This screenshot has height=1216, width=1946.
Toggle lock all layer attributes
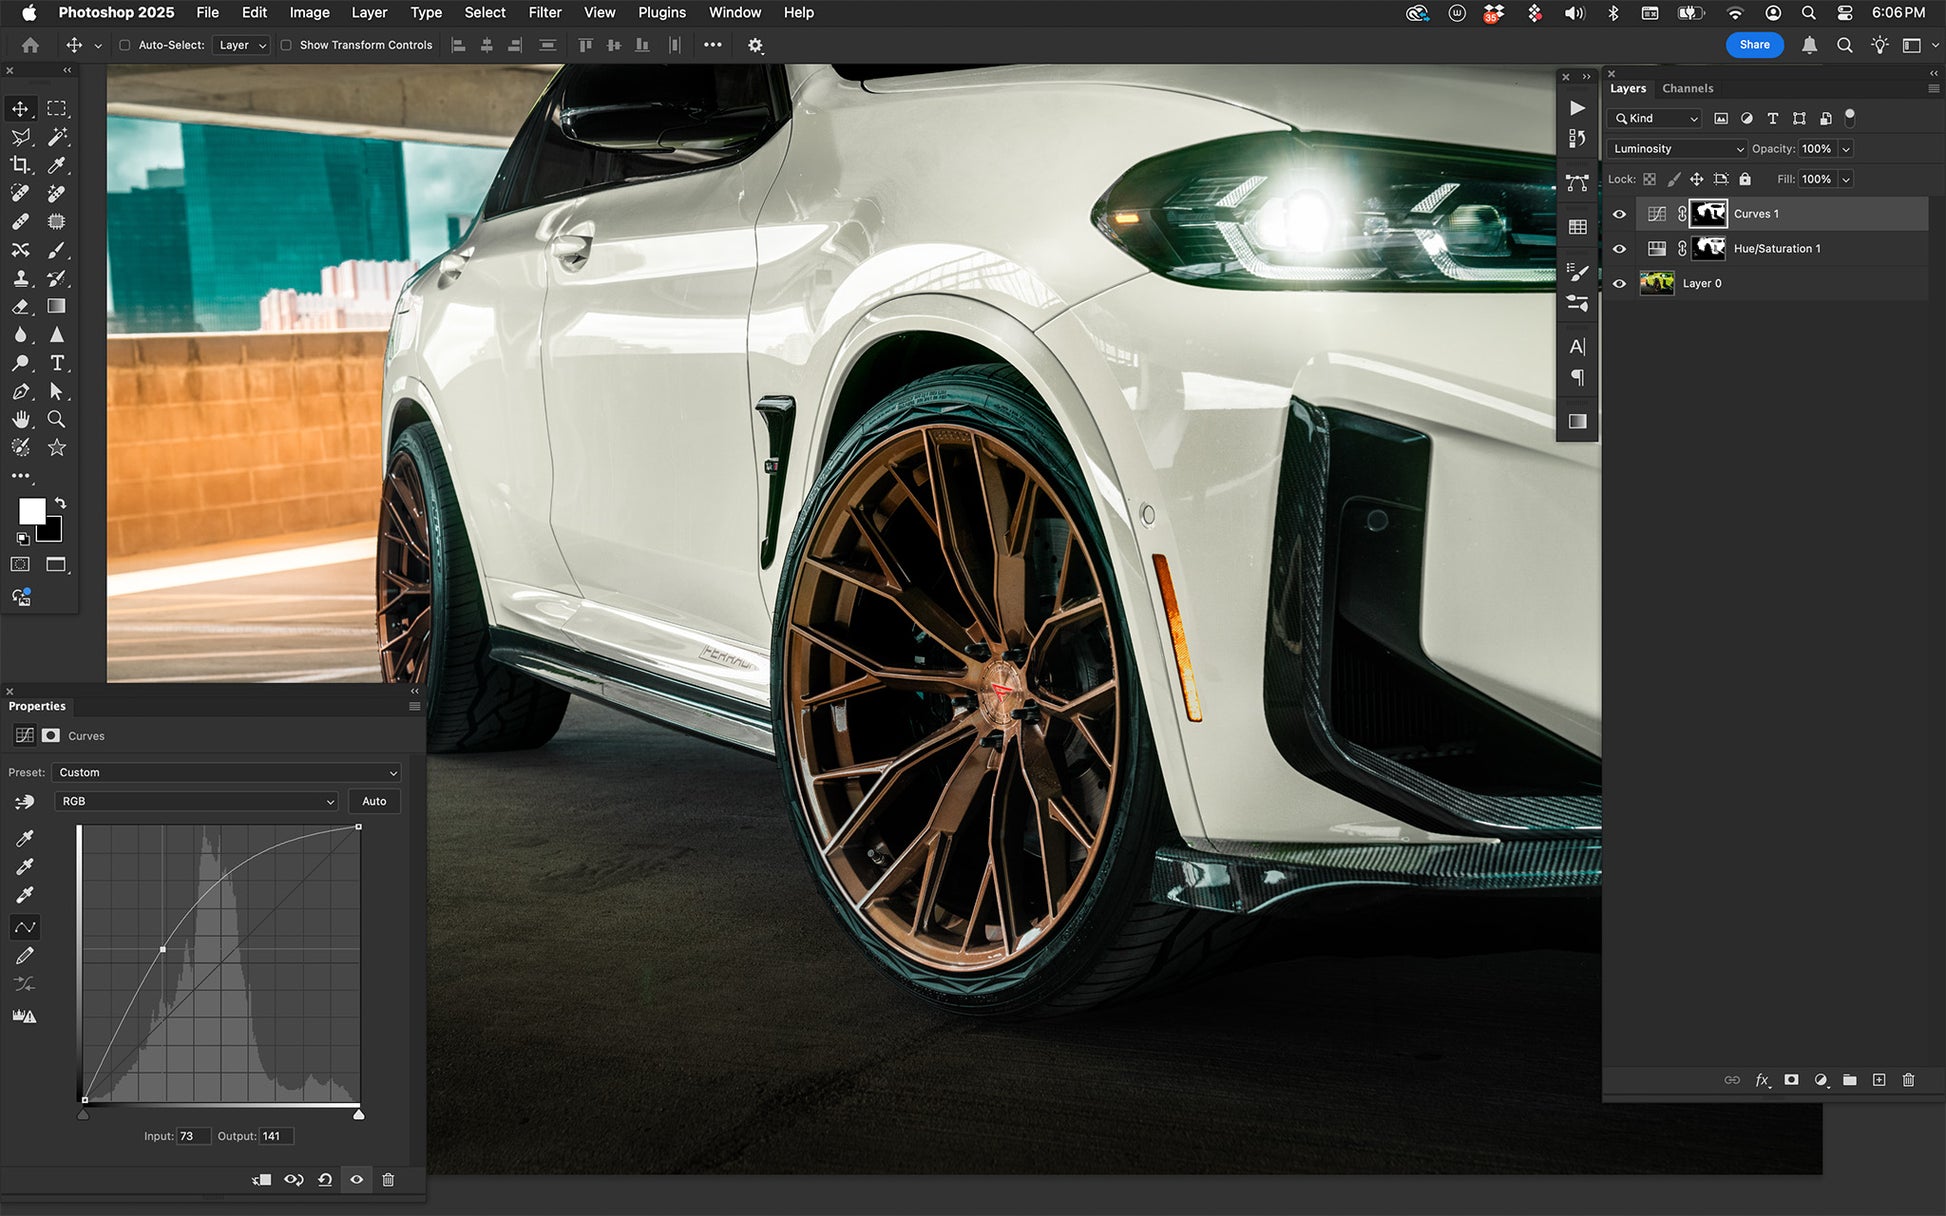1745,179
